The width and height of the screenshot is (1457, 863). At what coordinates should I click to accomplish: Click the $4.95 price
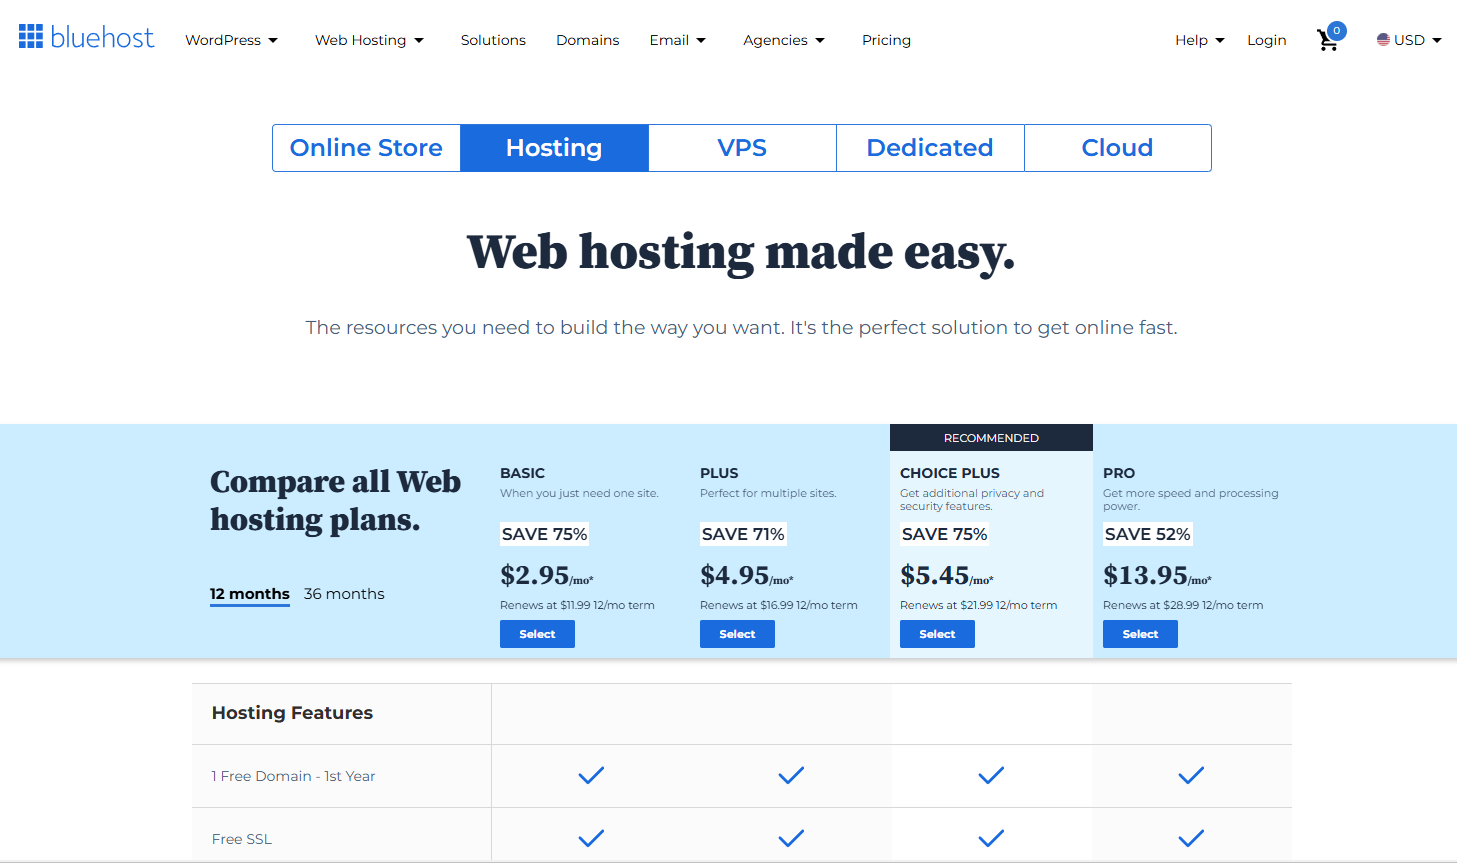(x=735, y=575)
